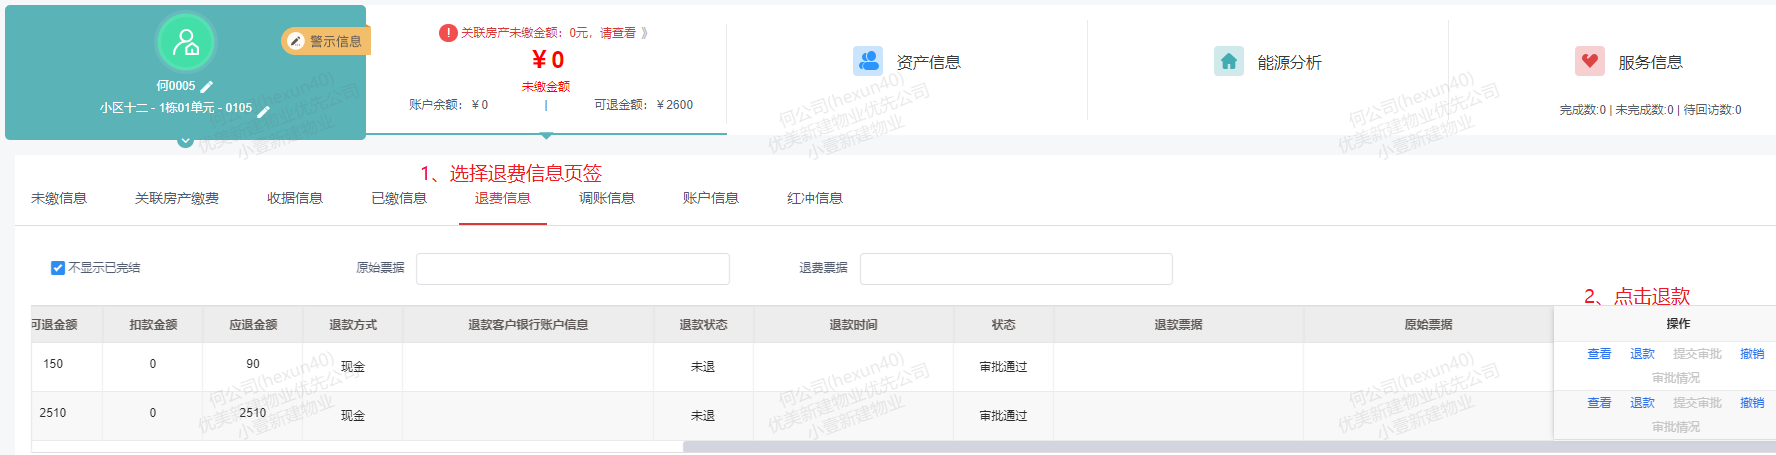Switch to the 调账信息 tab
1776x455 pixels.
[607, 198]
